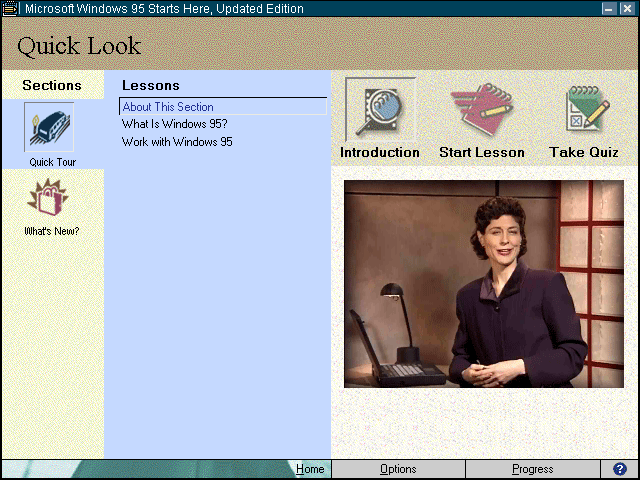Open the What's New shopping bag icon
The image size is (640, 480).
48,197
